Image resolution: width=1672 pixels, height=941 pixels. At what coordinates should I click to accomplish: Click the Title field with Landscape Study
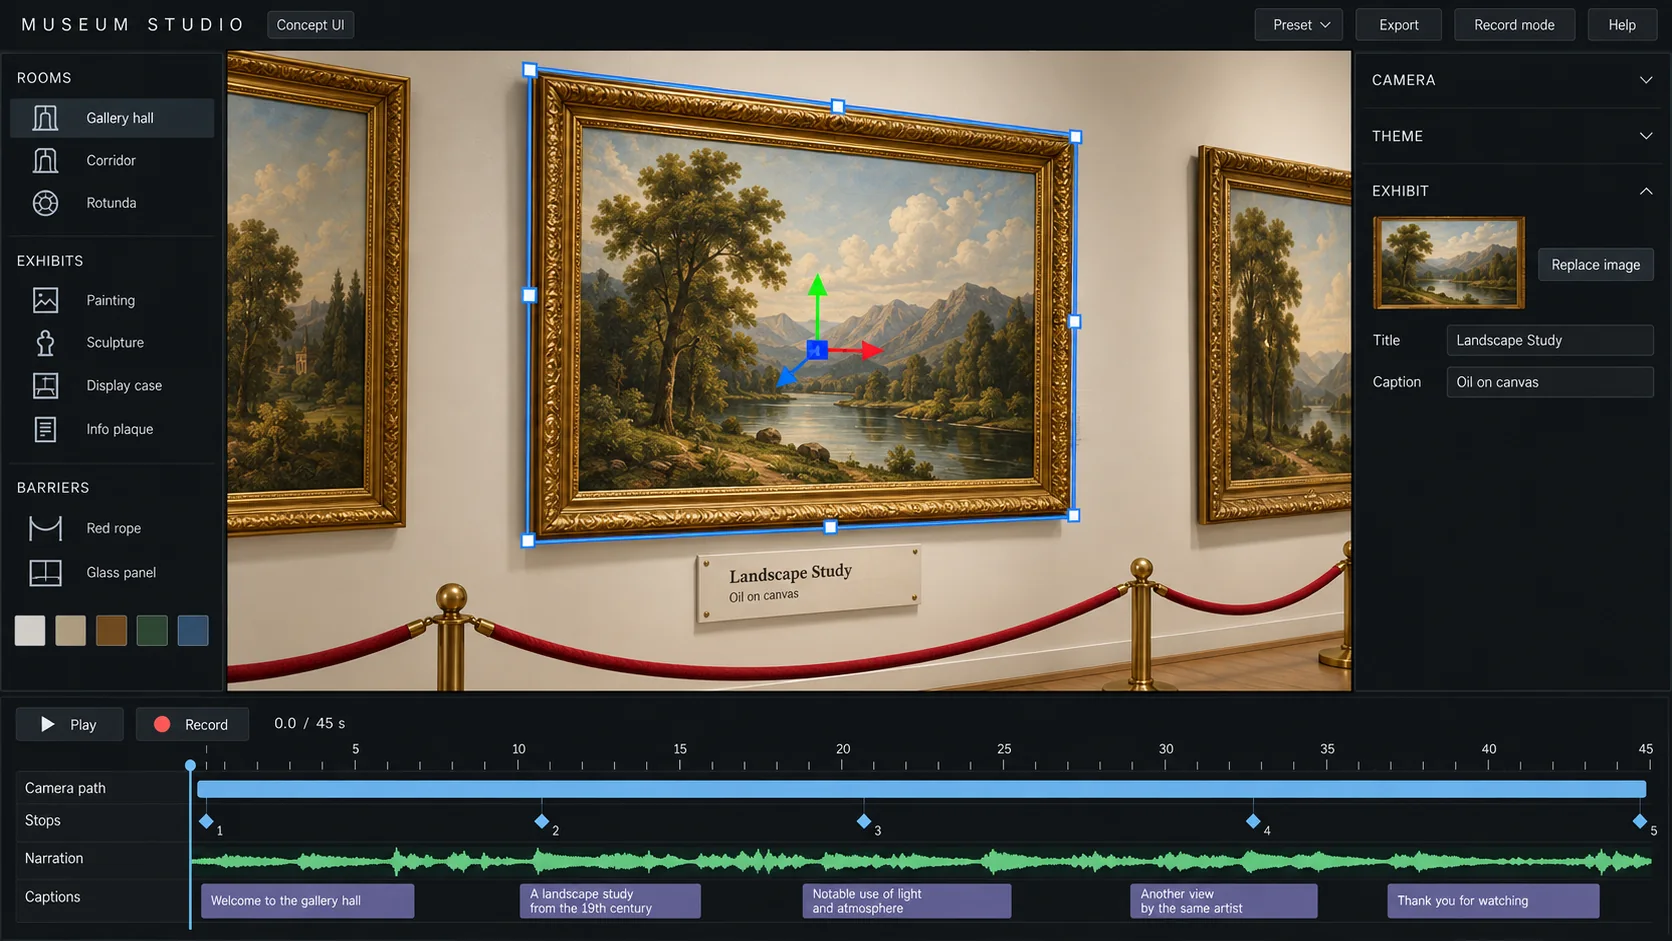(x=1549, y=340)
